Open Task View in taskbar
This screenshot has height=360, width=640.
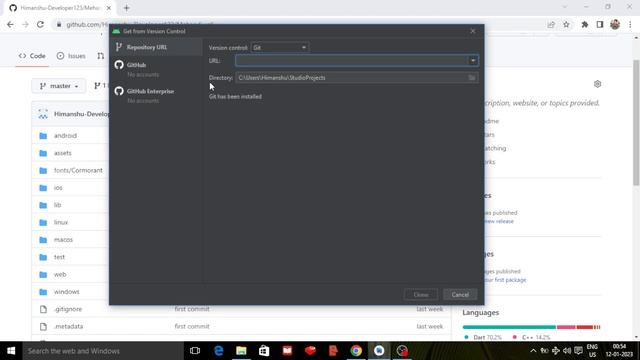195,351
